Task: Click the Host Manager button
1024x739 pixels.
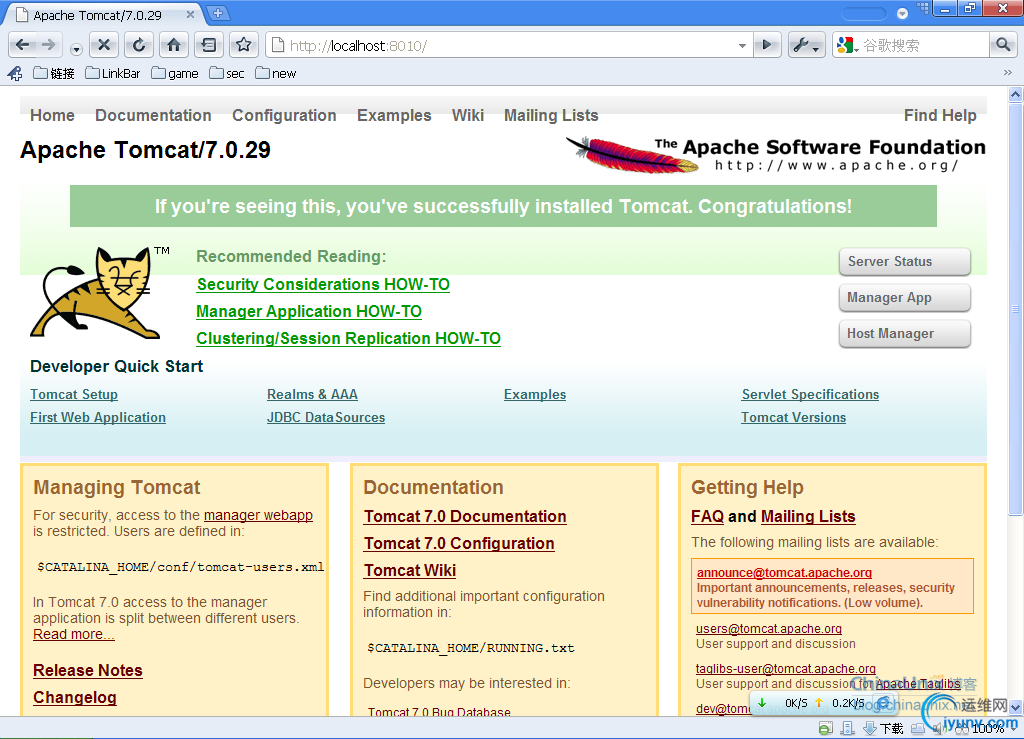Action: (x=904, y=334)
